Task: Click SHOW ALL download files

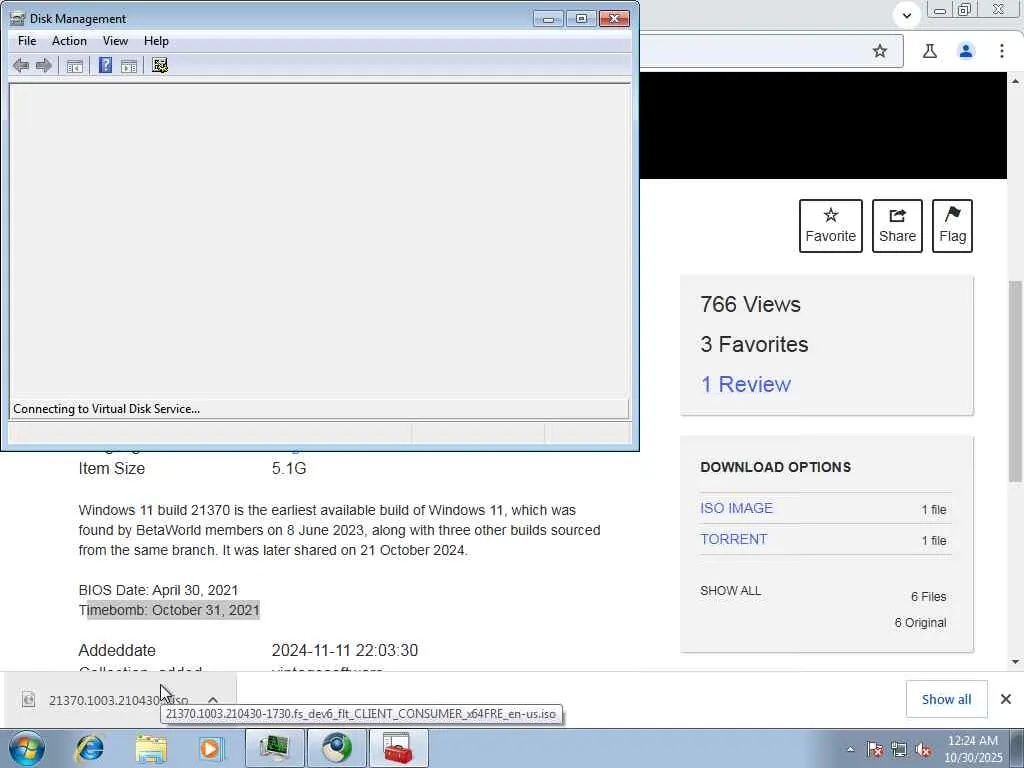Action: tap(730, 590)
